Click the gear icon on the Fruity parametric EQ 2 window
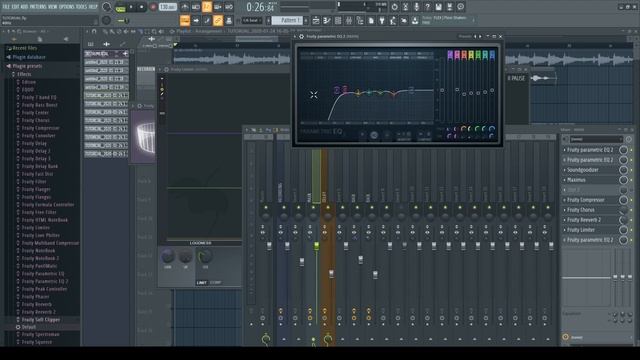Screen dimensions: 640x360 [x=301, y=36]
